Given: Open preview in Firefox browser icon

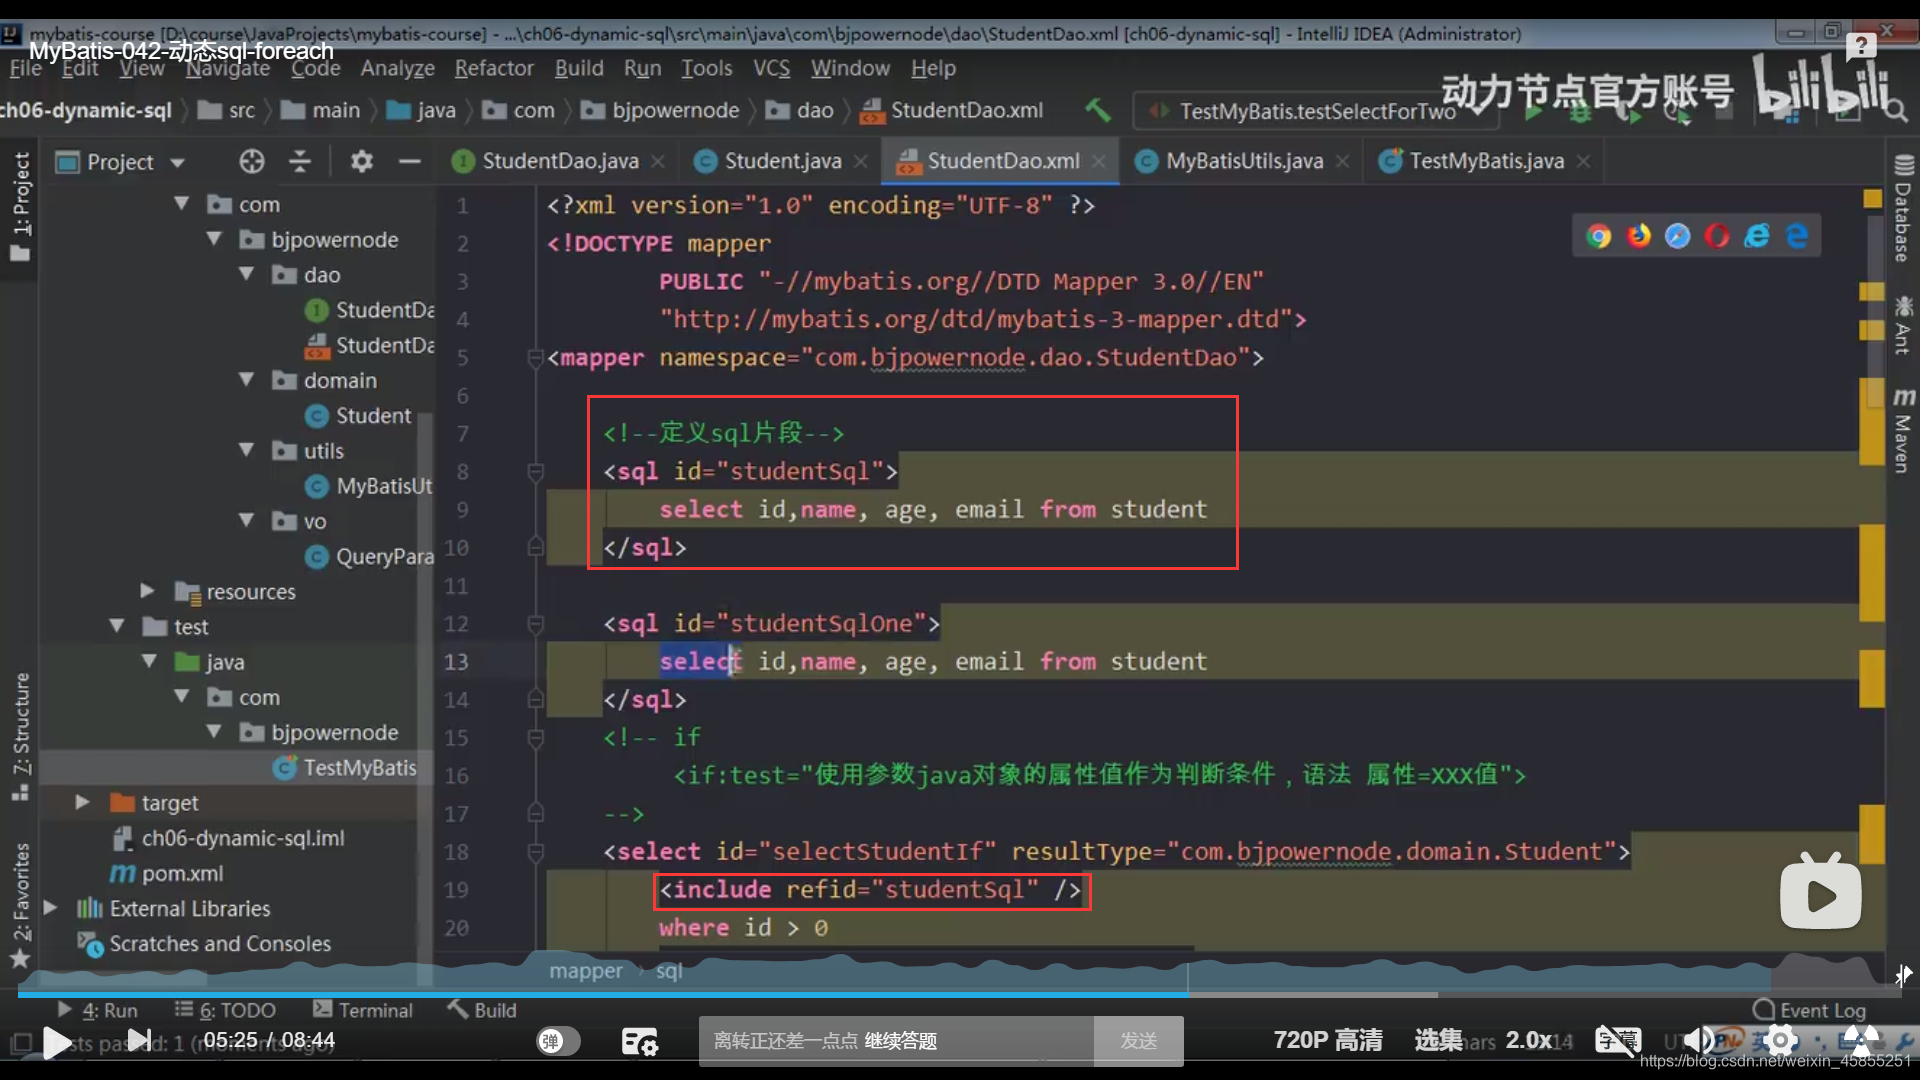Looking at the screenshot, I should tap(1638, 236).
